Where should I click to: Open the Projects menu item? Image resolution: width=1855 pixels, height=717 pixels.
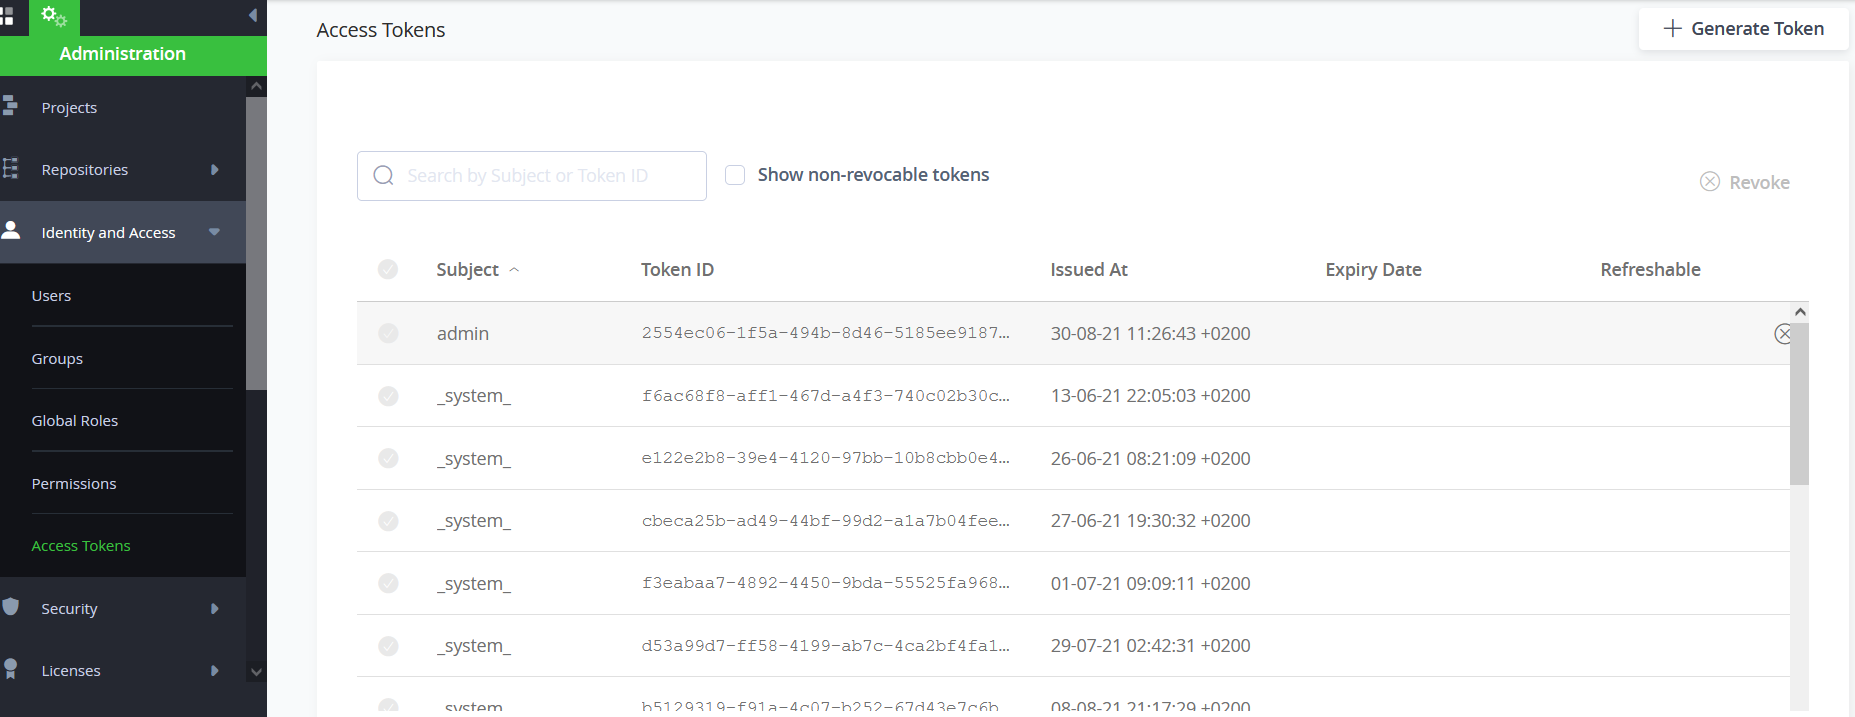click(69, 108)
